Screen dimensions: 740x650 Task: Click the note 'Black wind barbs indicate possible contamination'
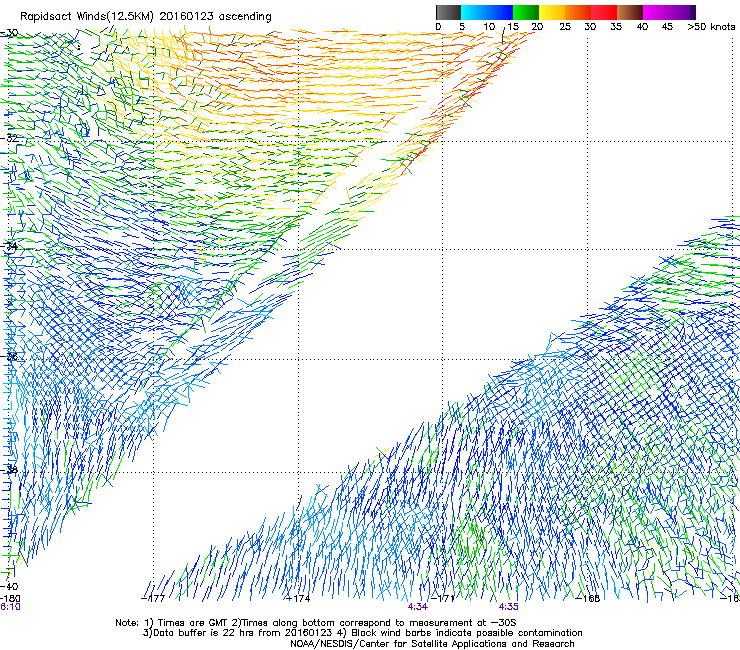(467, 633)
